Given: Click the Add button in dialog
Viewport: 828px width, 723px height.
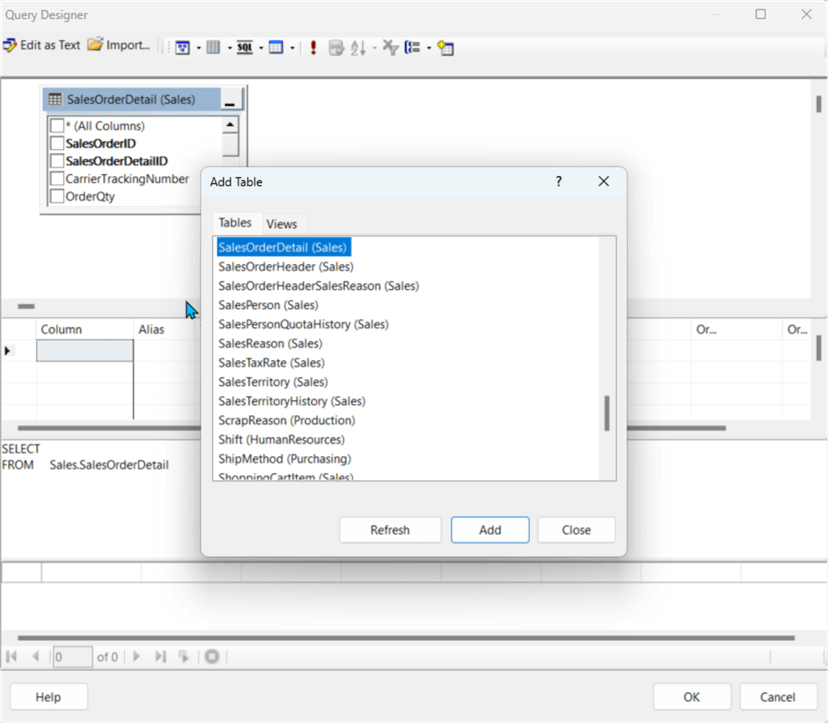Looking at the screenshot, I should pyautogui.click(x=490, y=530).
